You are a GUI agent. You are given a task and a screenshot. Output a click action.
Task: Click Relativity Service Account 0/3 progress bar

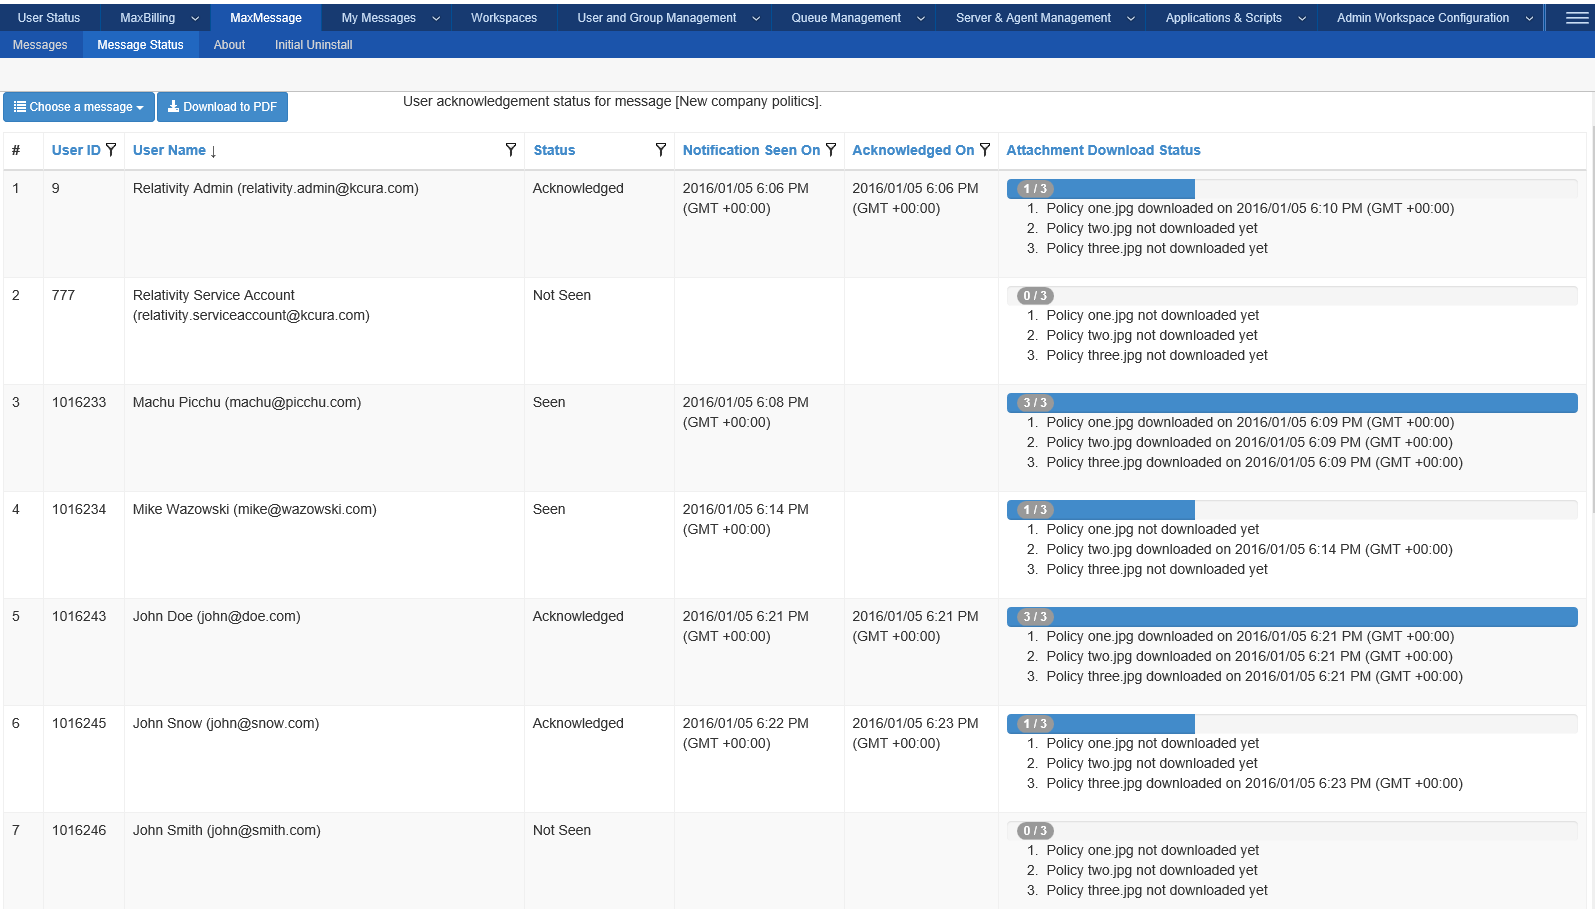tap(1292, 296)
